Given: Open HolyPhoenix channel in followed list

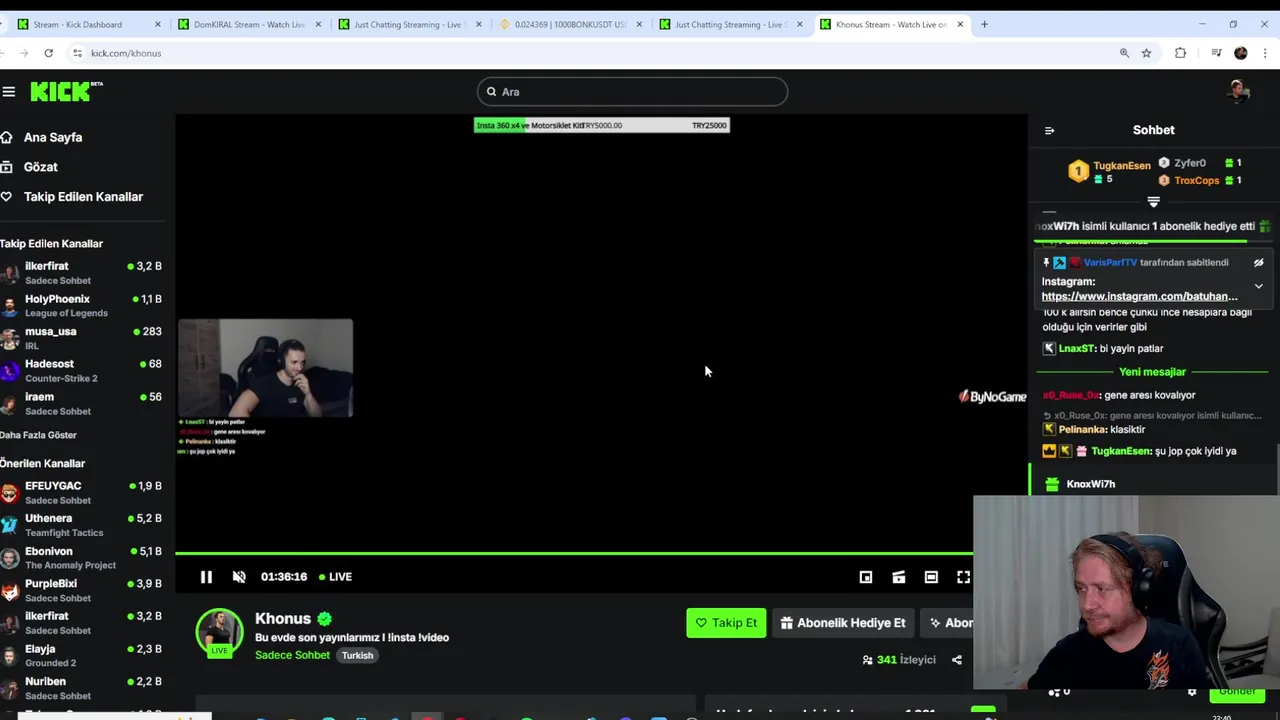Looking at the screenshot, I should click(82, 305).
